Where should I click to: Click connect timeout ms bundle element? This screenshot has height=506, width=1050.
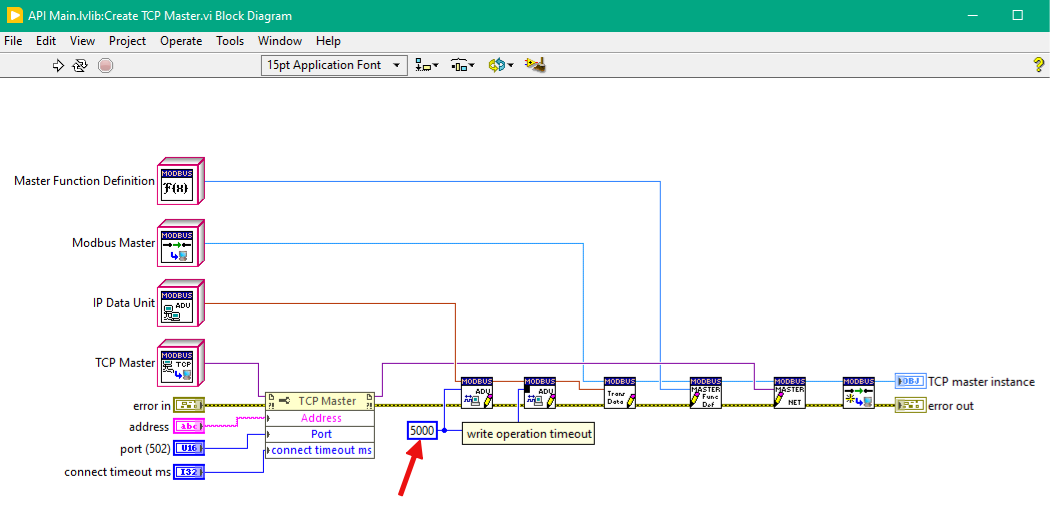(320, 450)
